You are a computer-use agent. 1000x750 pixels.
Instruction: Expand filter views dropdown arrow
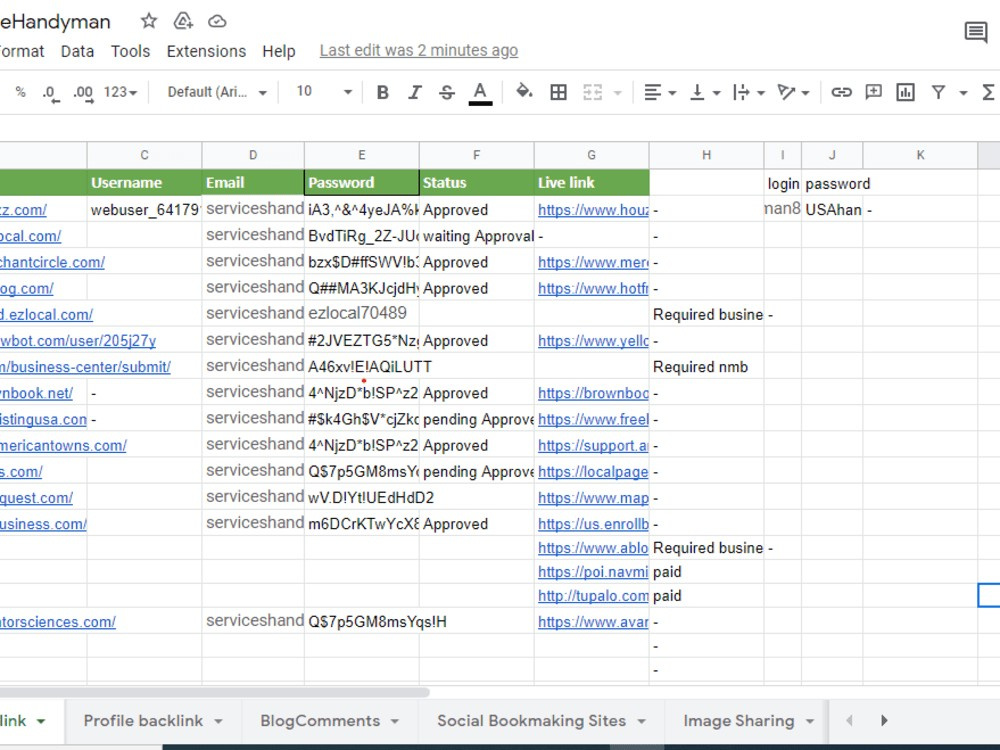coord(963,93)
